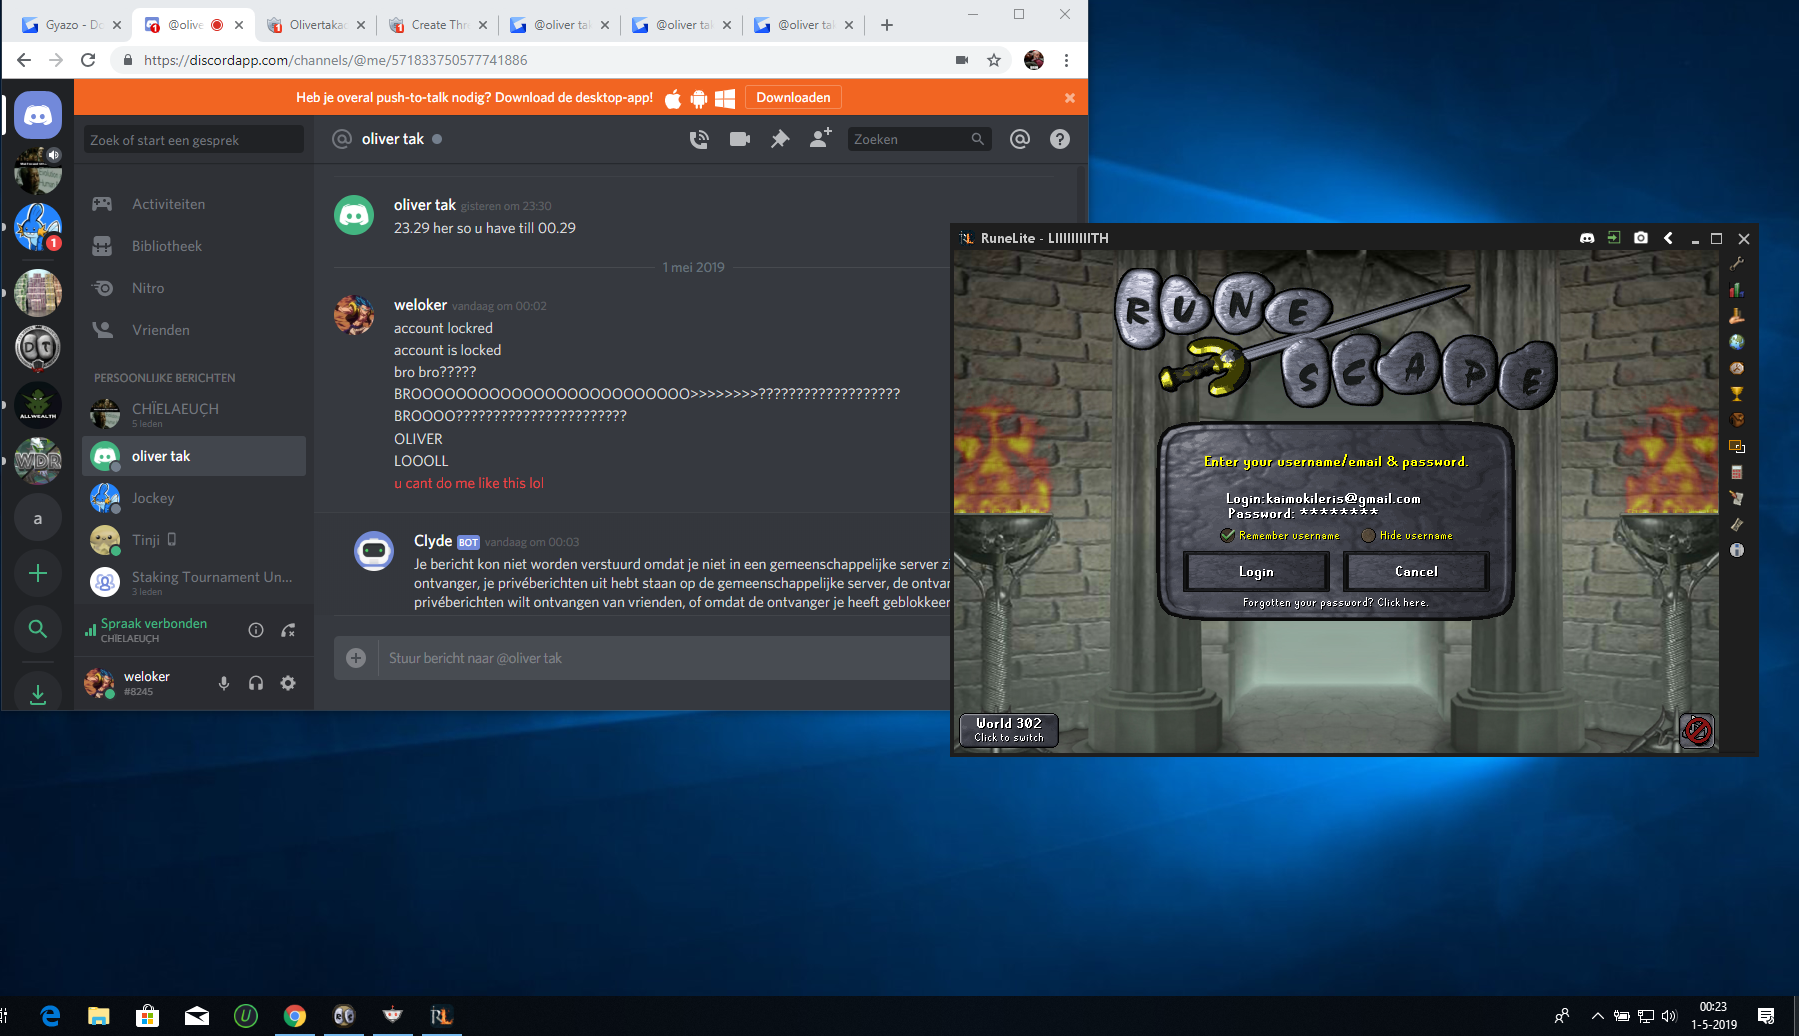Open RuneLite trophy sidebar panel

1737,394
